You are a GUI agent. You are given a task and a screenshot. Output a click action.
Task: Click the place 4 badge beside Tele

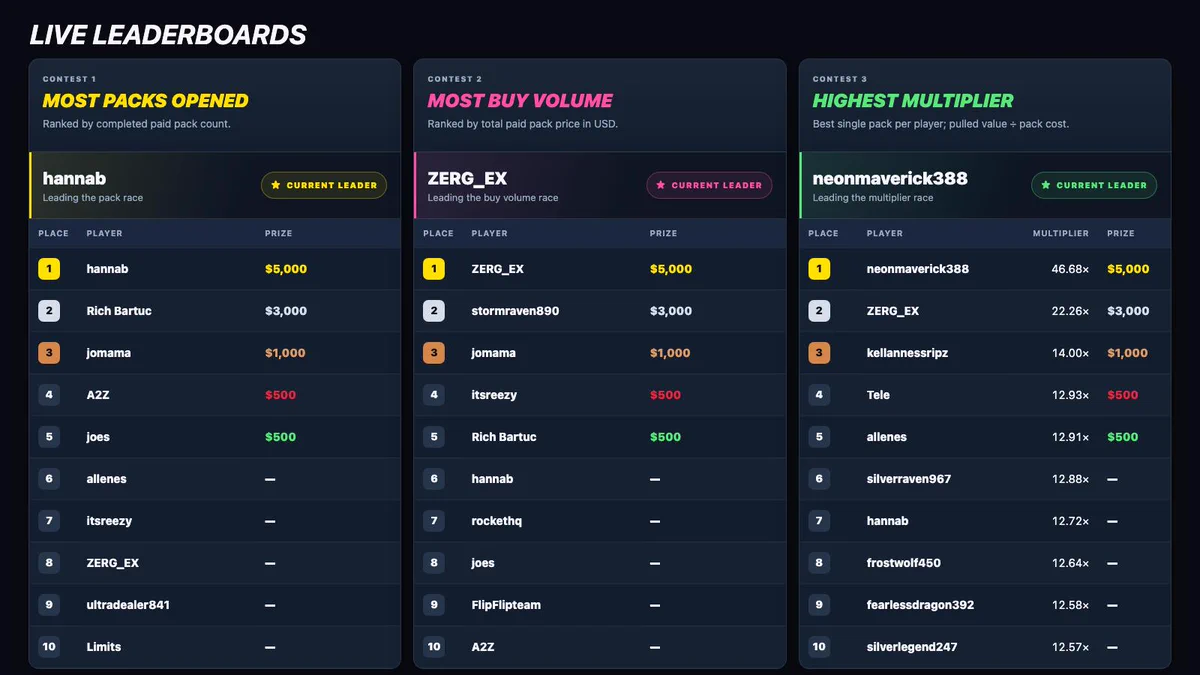coord(819,395)
